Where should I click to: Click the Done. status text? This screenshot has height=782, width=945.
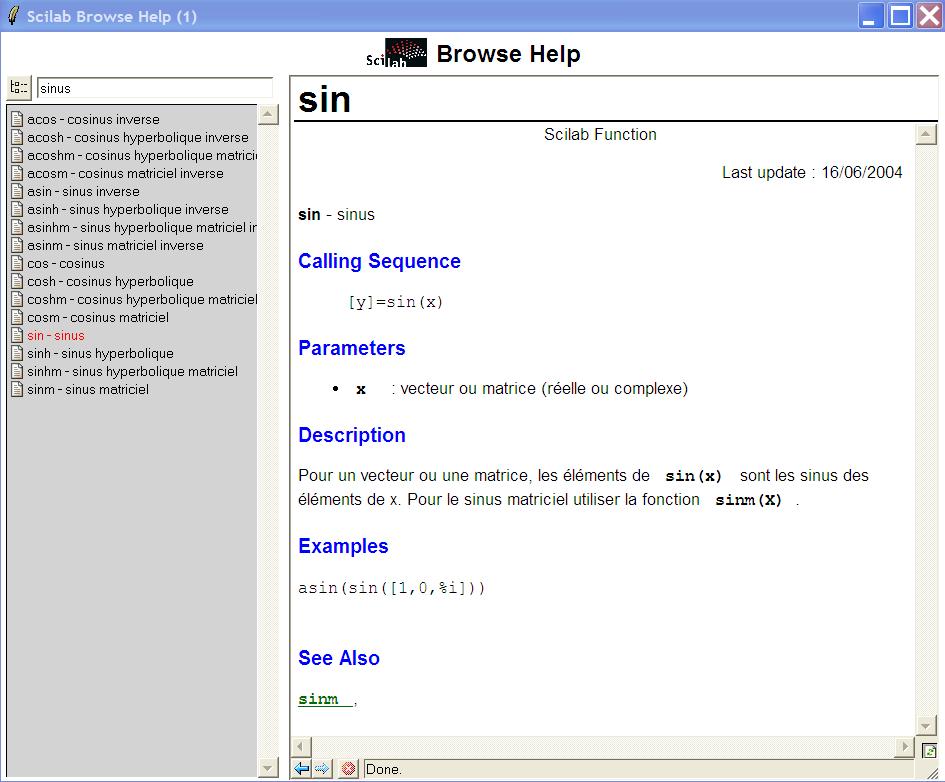click(x=383, y=769)
